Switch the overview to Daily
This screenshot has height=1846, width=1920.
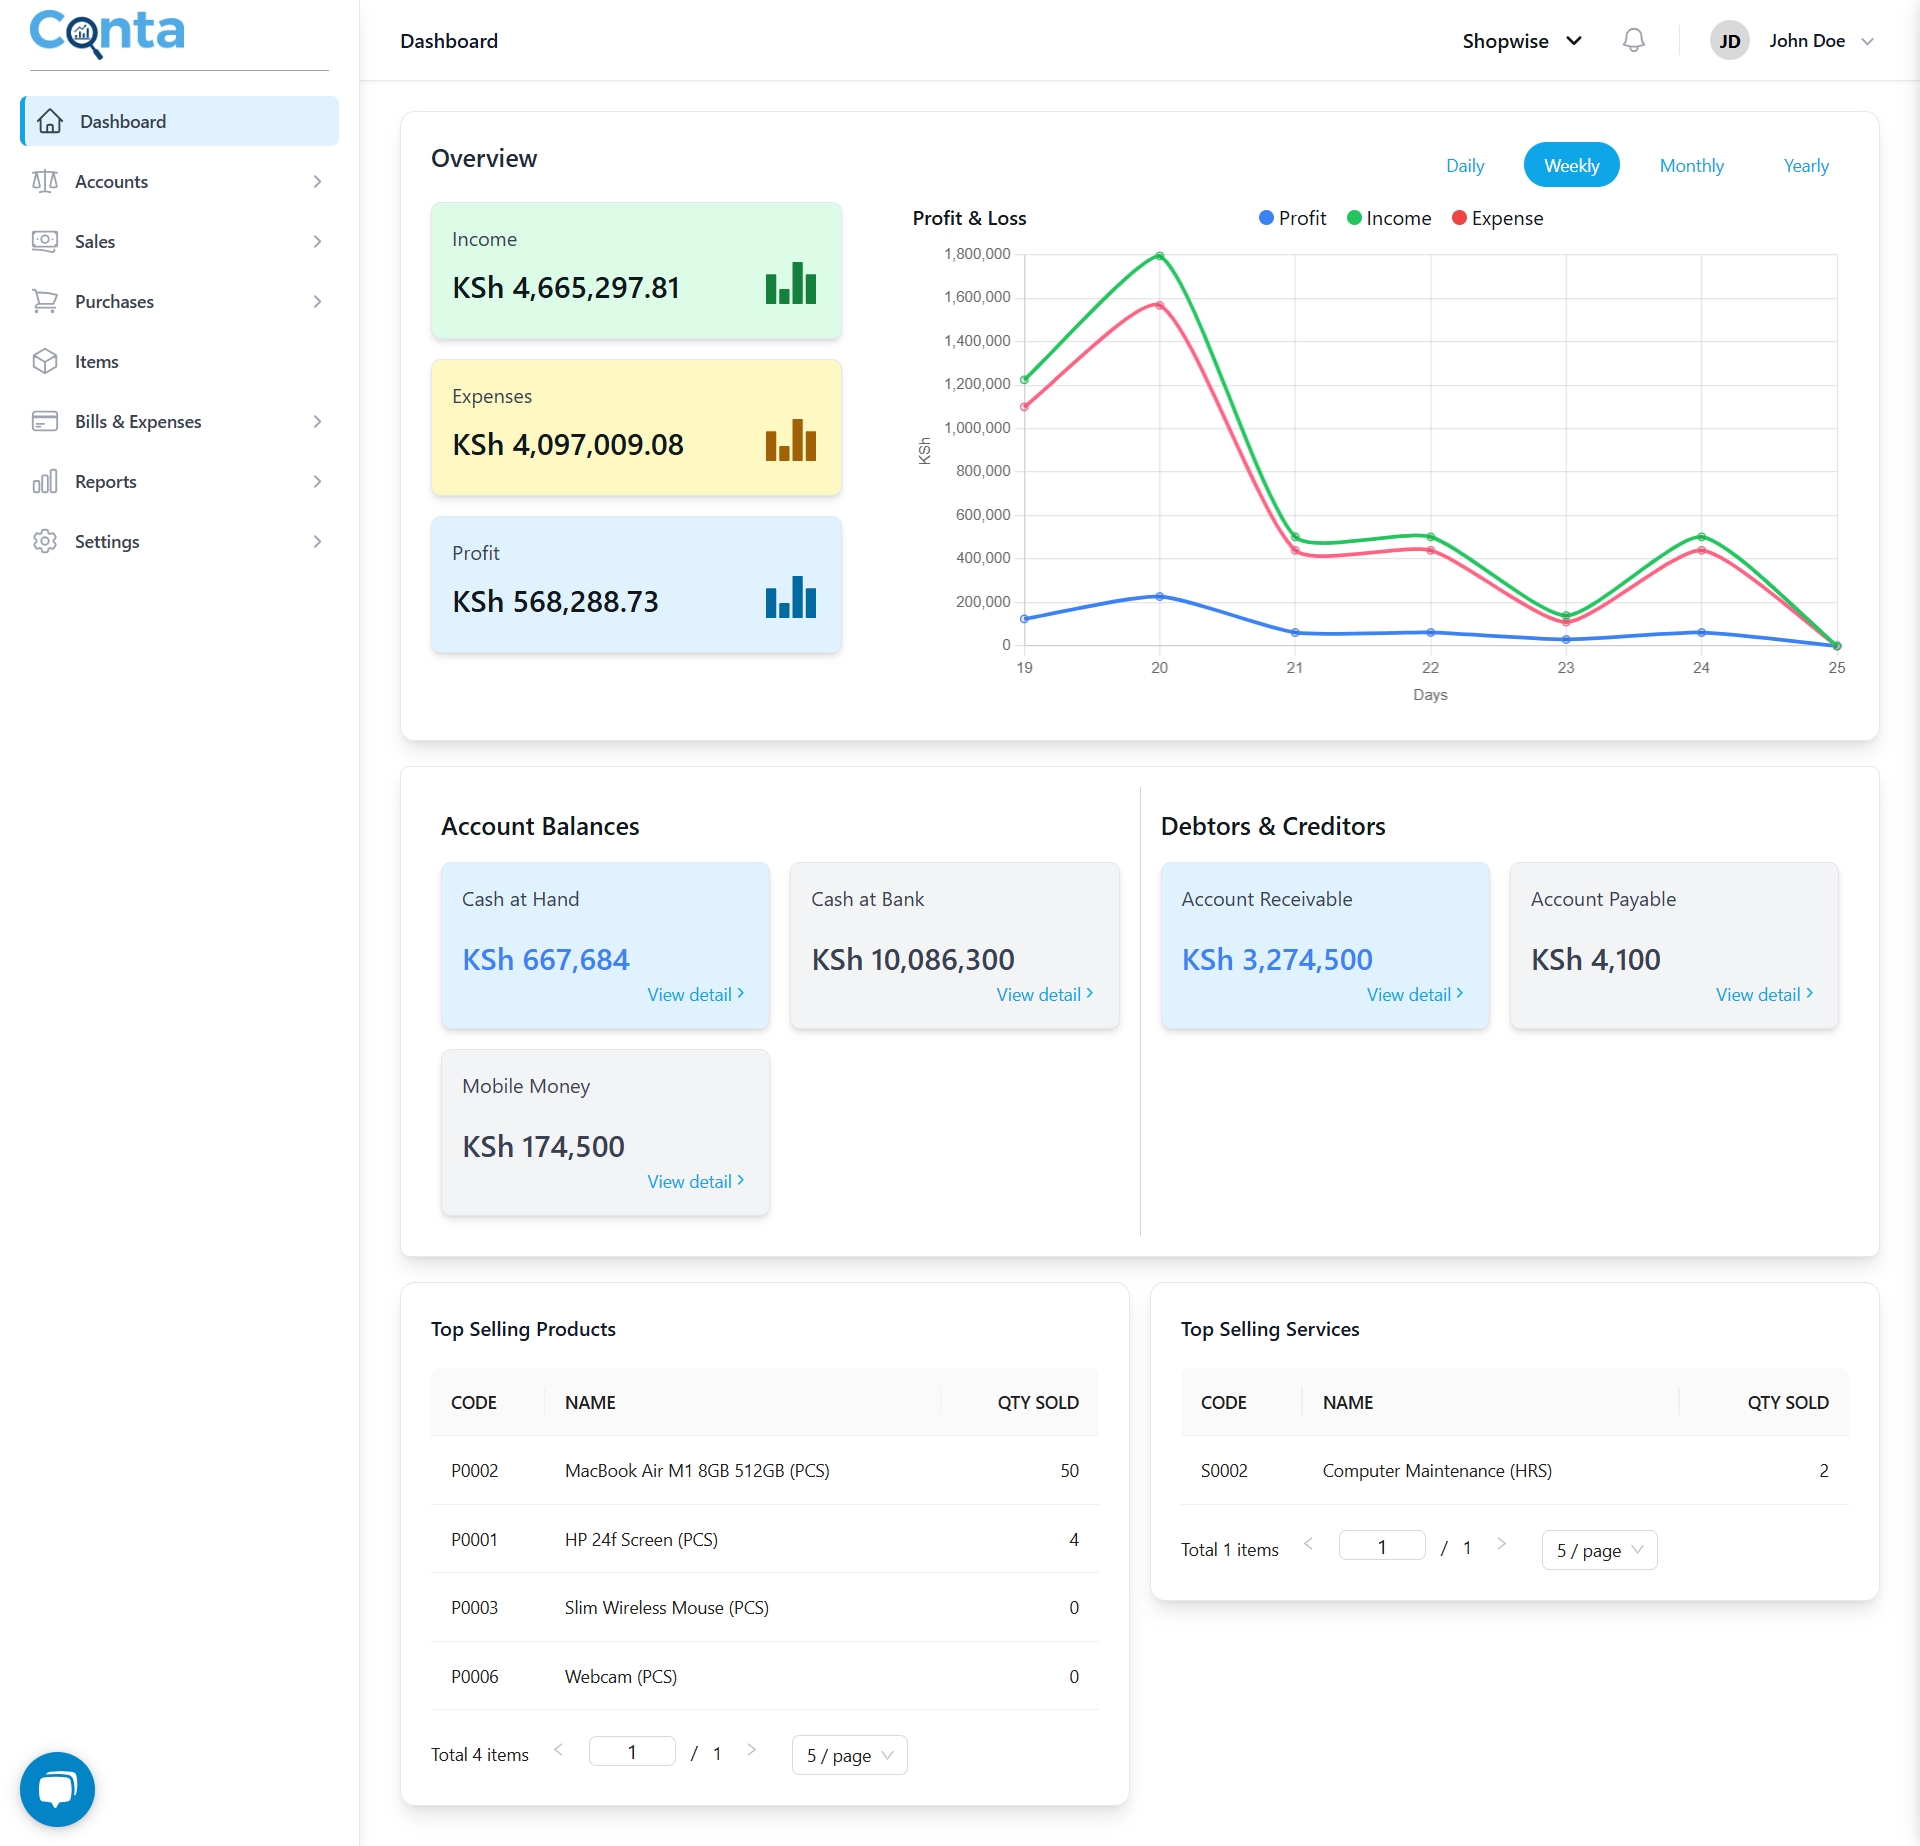tap(1465, 165)
